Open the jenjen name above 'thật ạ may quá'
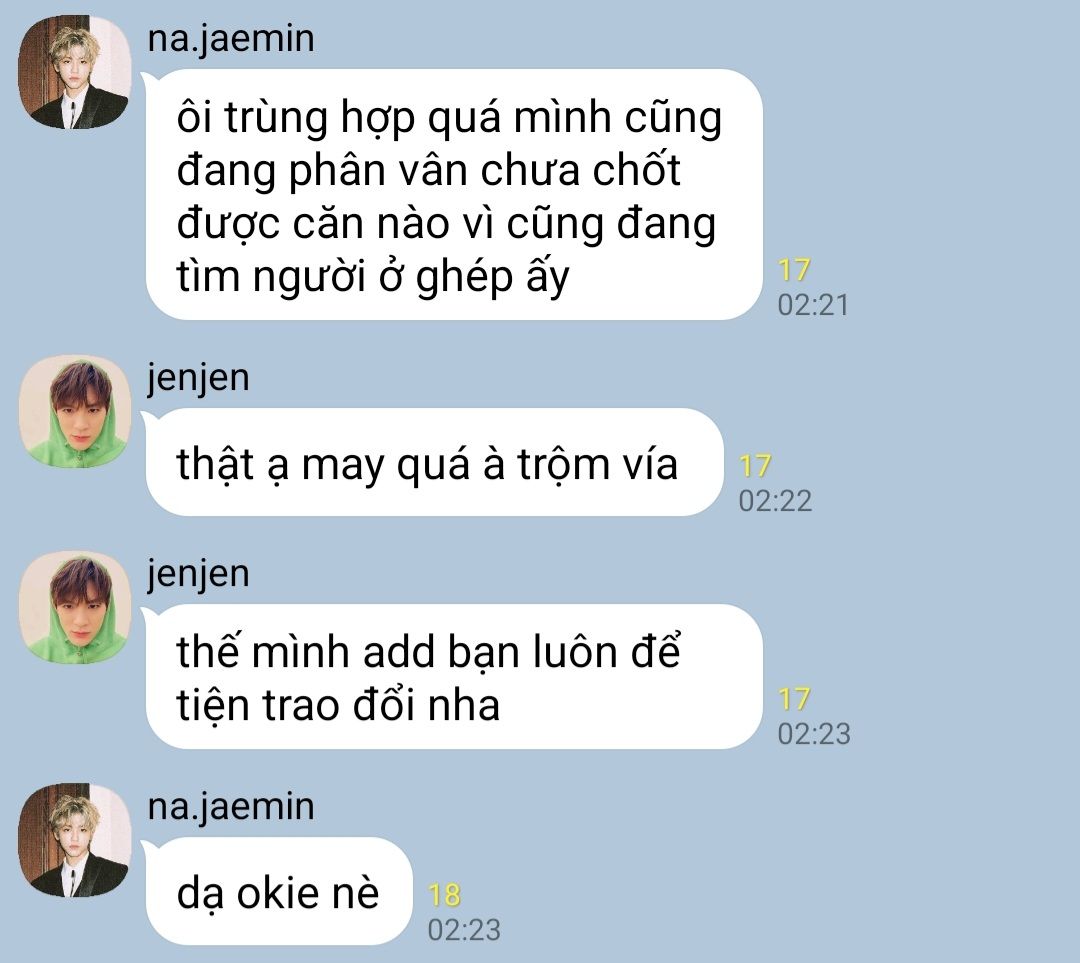Screen dimensions: 1080x963 pyautogui.click(x=198, y=378)
